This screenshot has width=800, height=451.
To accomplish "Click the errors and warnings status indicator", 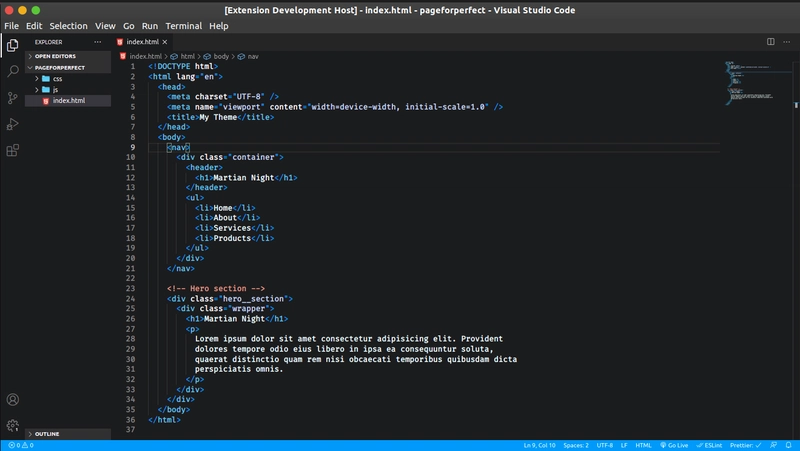I will (x=21, y=445).
